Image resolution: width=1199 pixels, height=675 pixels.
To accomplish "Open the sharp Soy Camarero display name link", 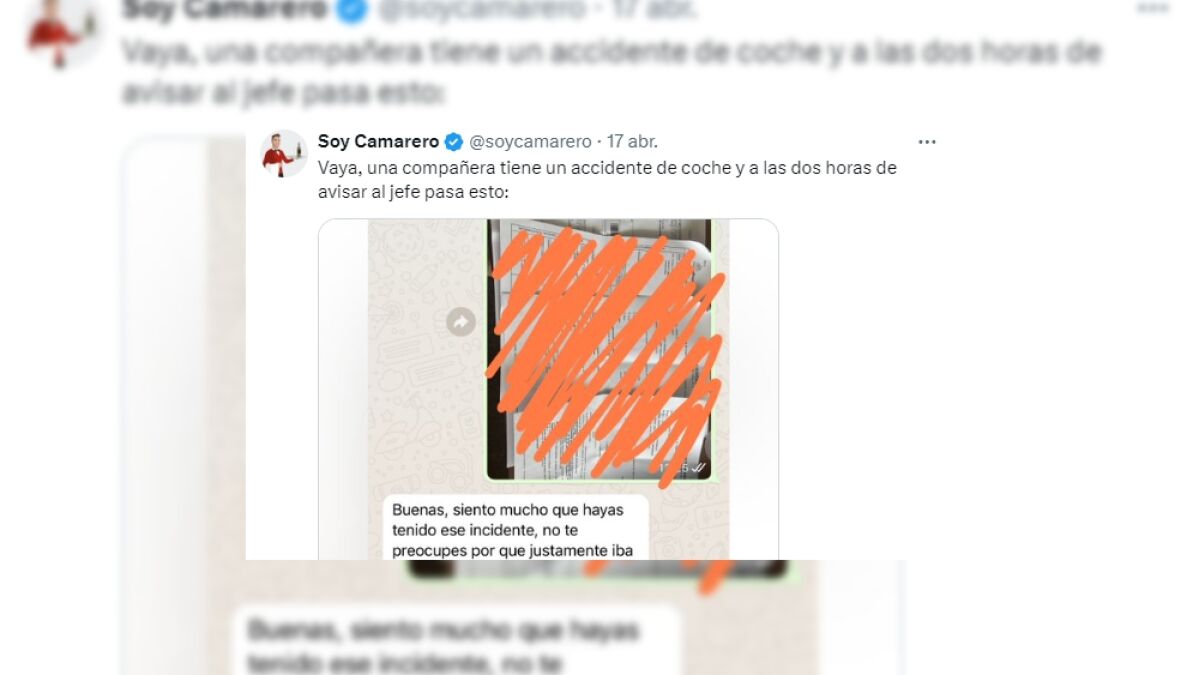I will tap(379, 141).
